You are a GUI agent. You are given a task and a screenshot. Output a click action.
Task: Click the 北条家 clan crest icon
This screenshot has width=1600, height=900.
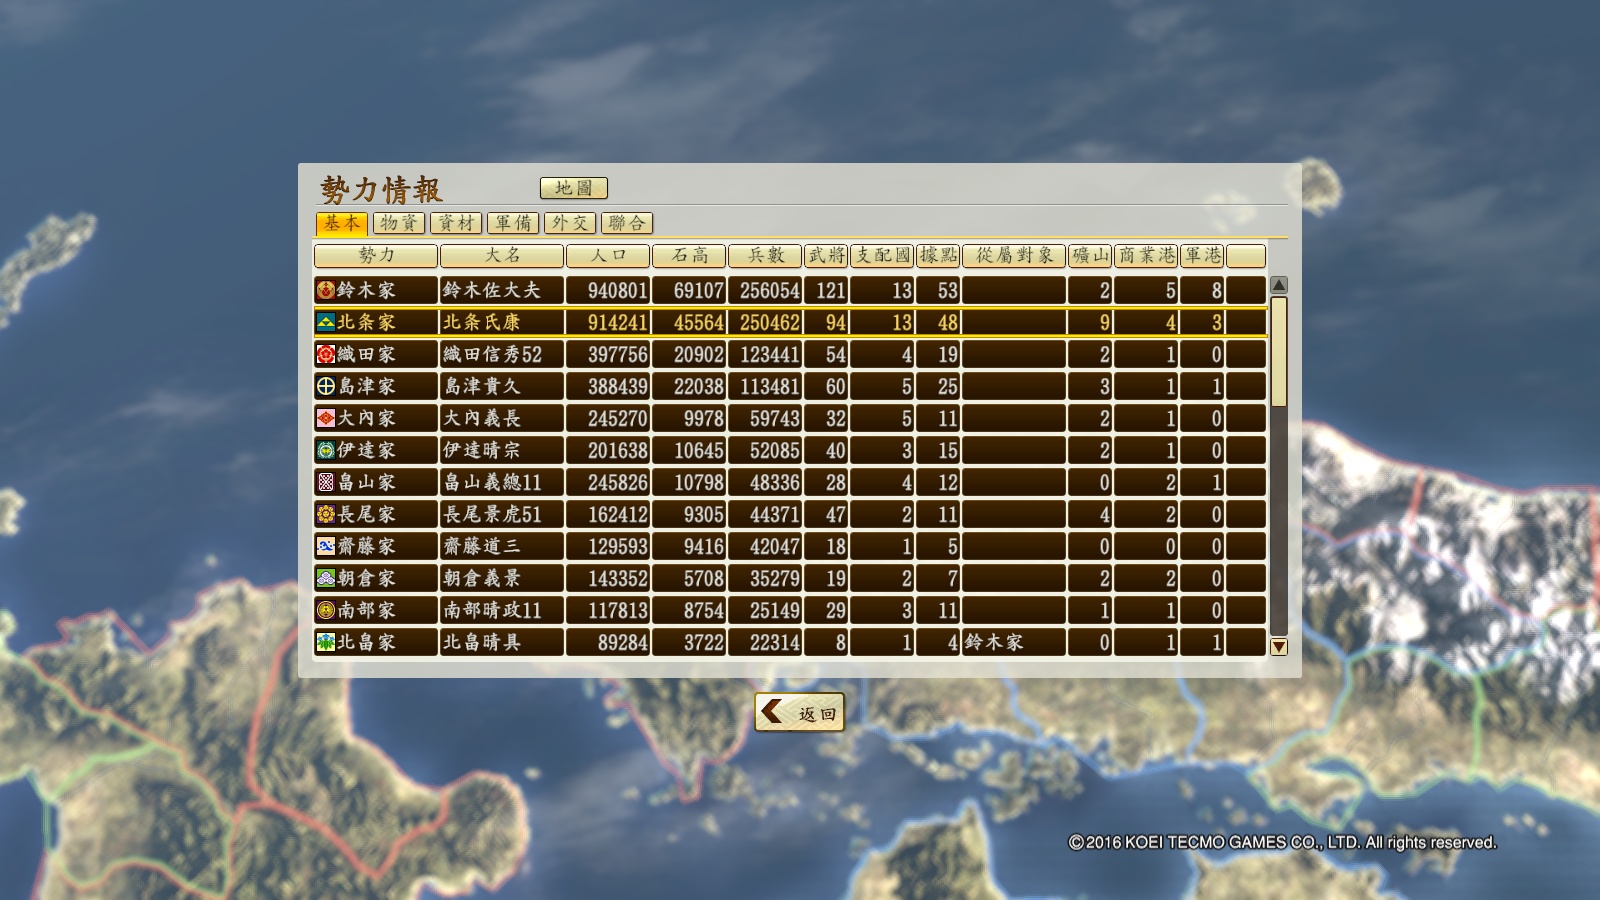coord(326,322)
